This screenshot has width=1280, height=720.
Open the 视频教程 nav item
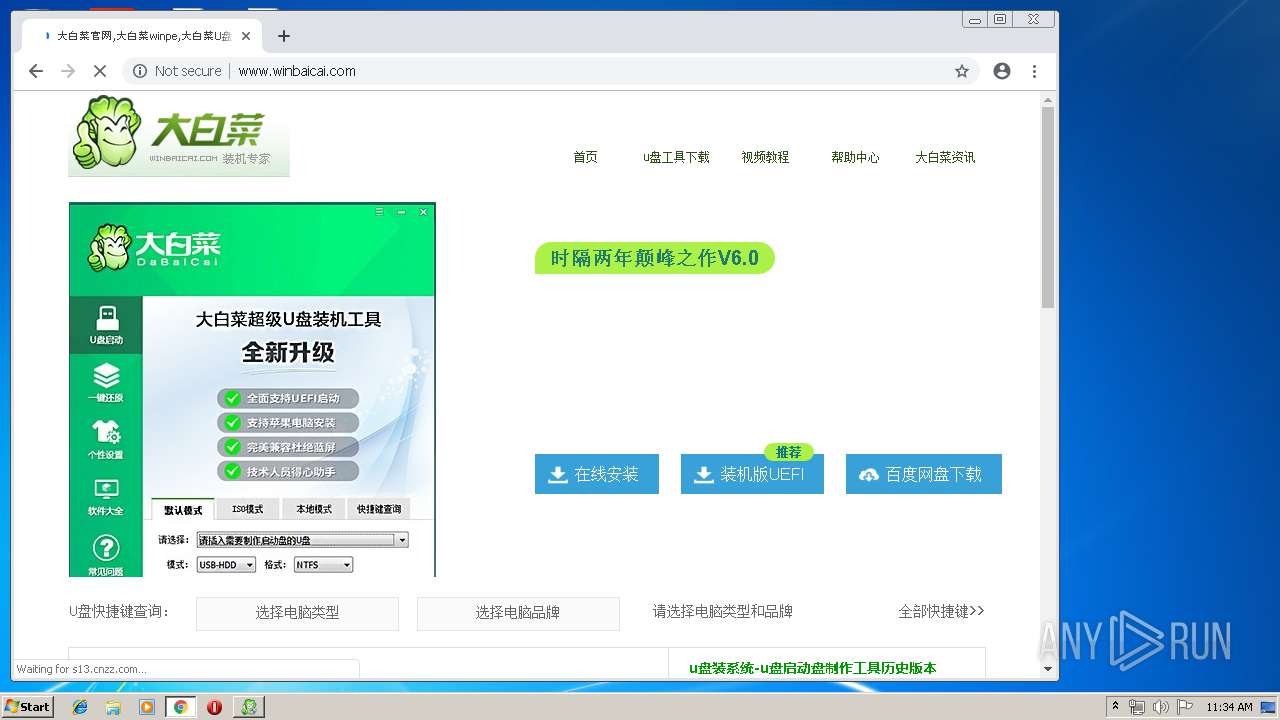pyautogui.click(x=765, y=157)
